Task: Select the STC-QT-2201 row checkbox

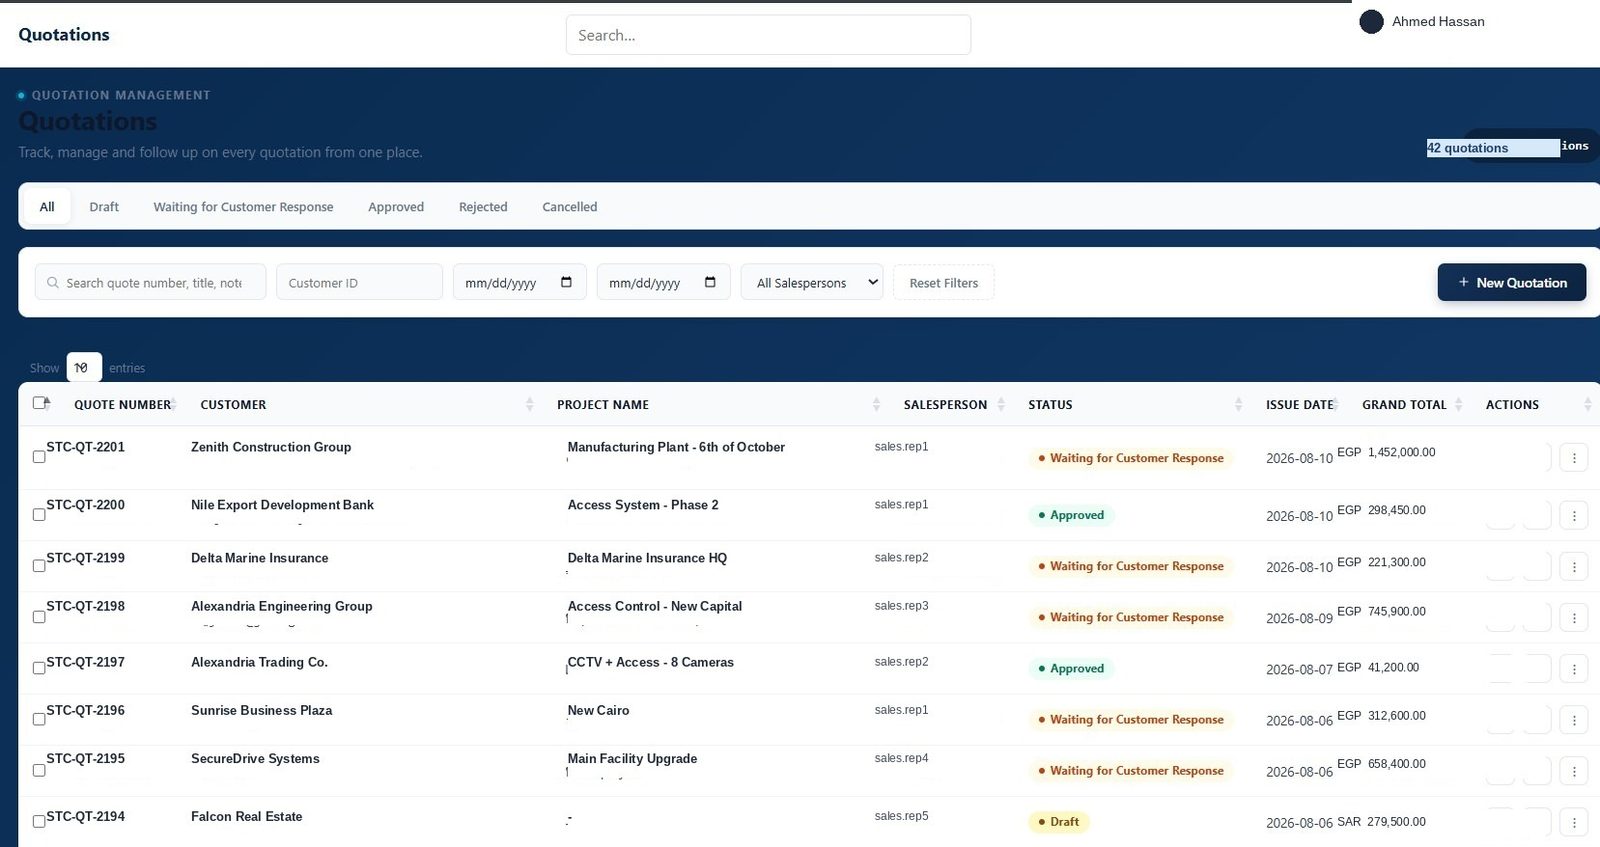Action: click(x=39, y=456)
